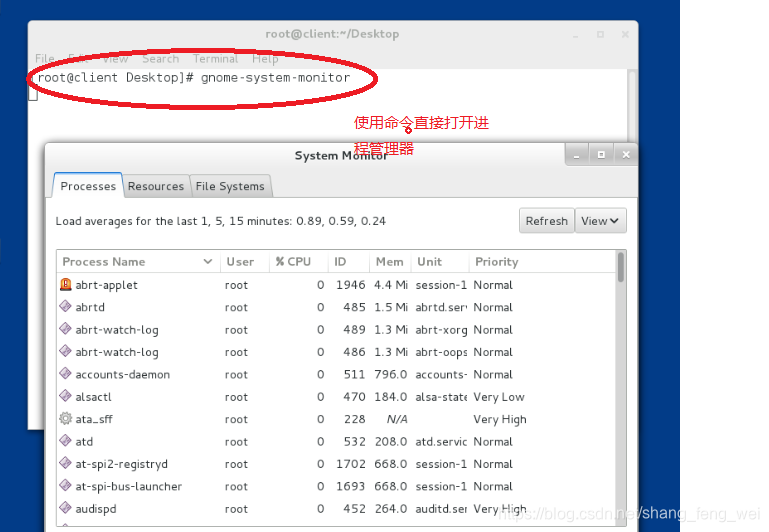The image size is (769, 532).
Task: Minimize the System Monitor window
Action: point(577,155)
